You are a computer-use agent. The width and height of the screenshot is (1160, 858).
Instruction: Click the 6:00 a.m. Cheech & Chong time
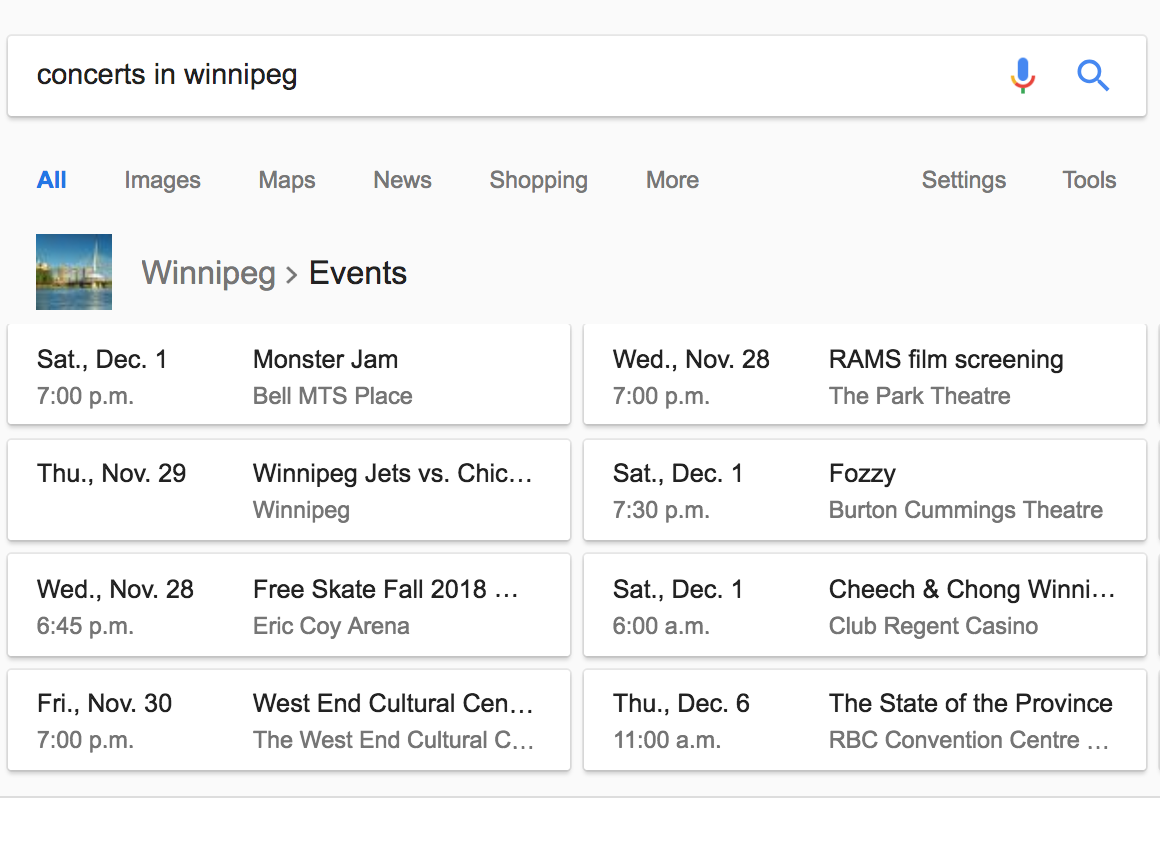661,626
